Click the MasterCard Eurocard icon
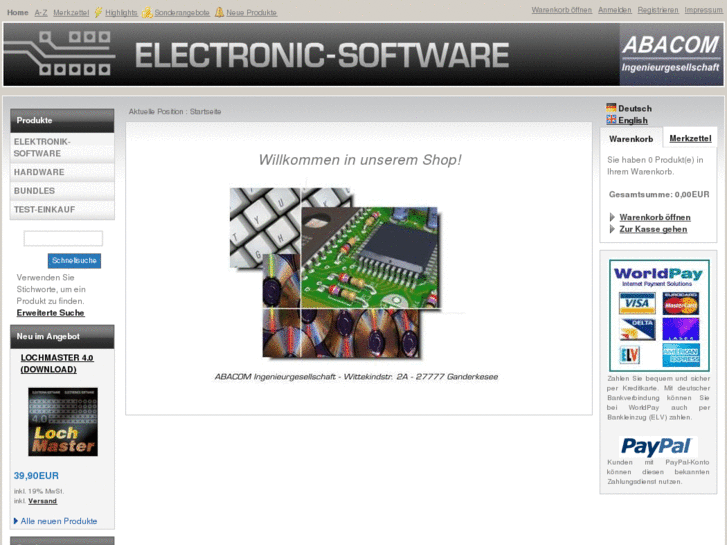 pyautogui.click(x=681, y=304)
